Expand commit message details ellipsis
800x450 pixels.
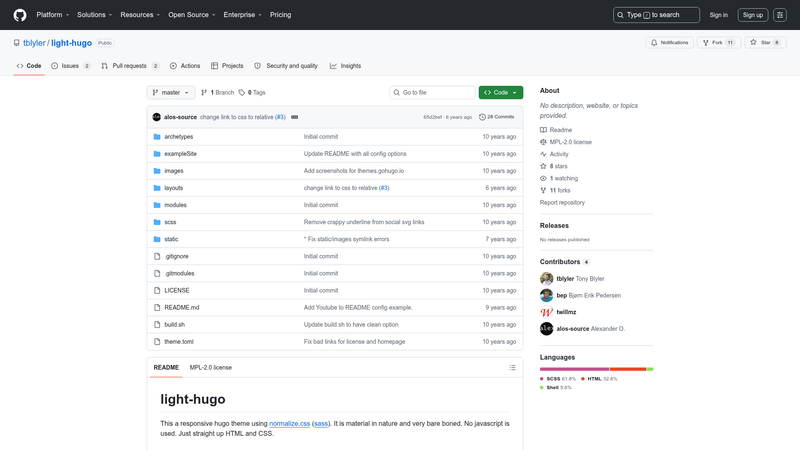pyautogui.click(x=294, y=117)
